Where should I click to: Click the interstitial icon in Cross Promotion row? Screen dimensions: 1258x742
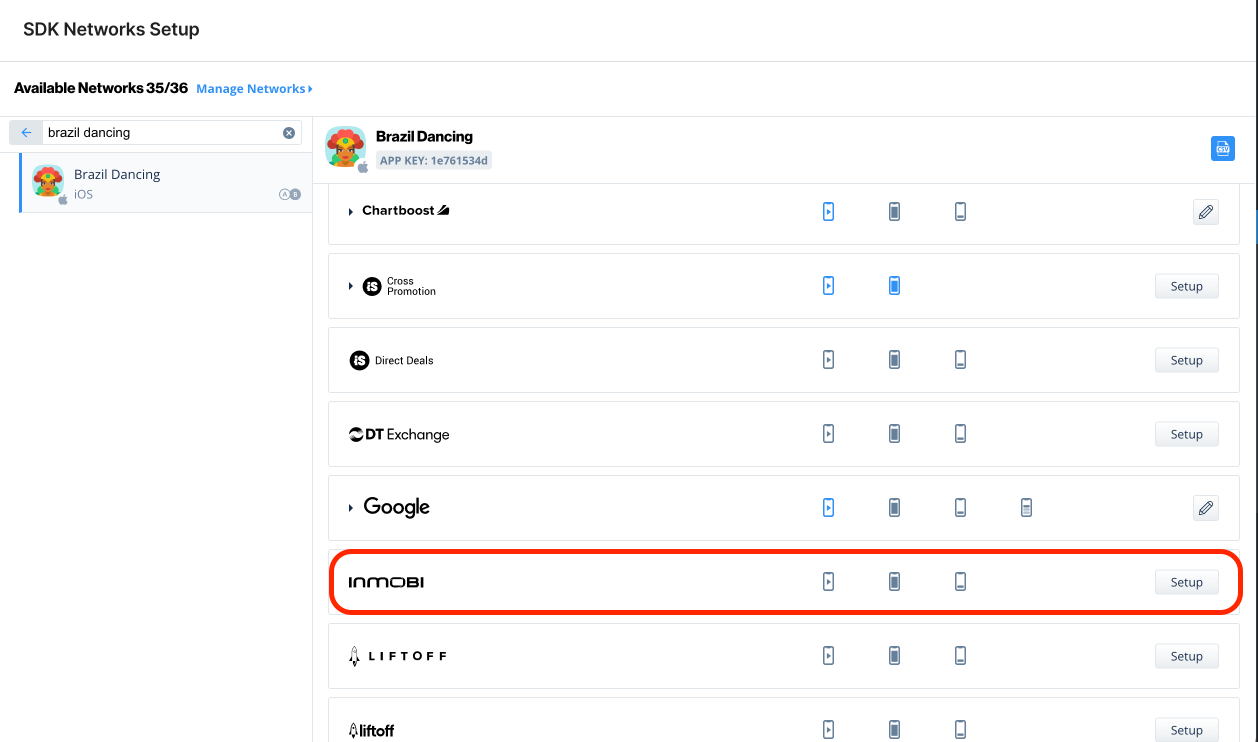[894, 286]
